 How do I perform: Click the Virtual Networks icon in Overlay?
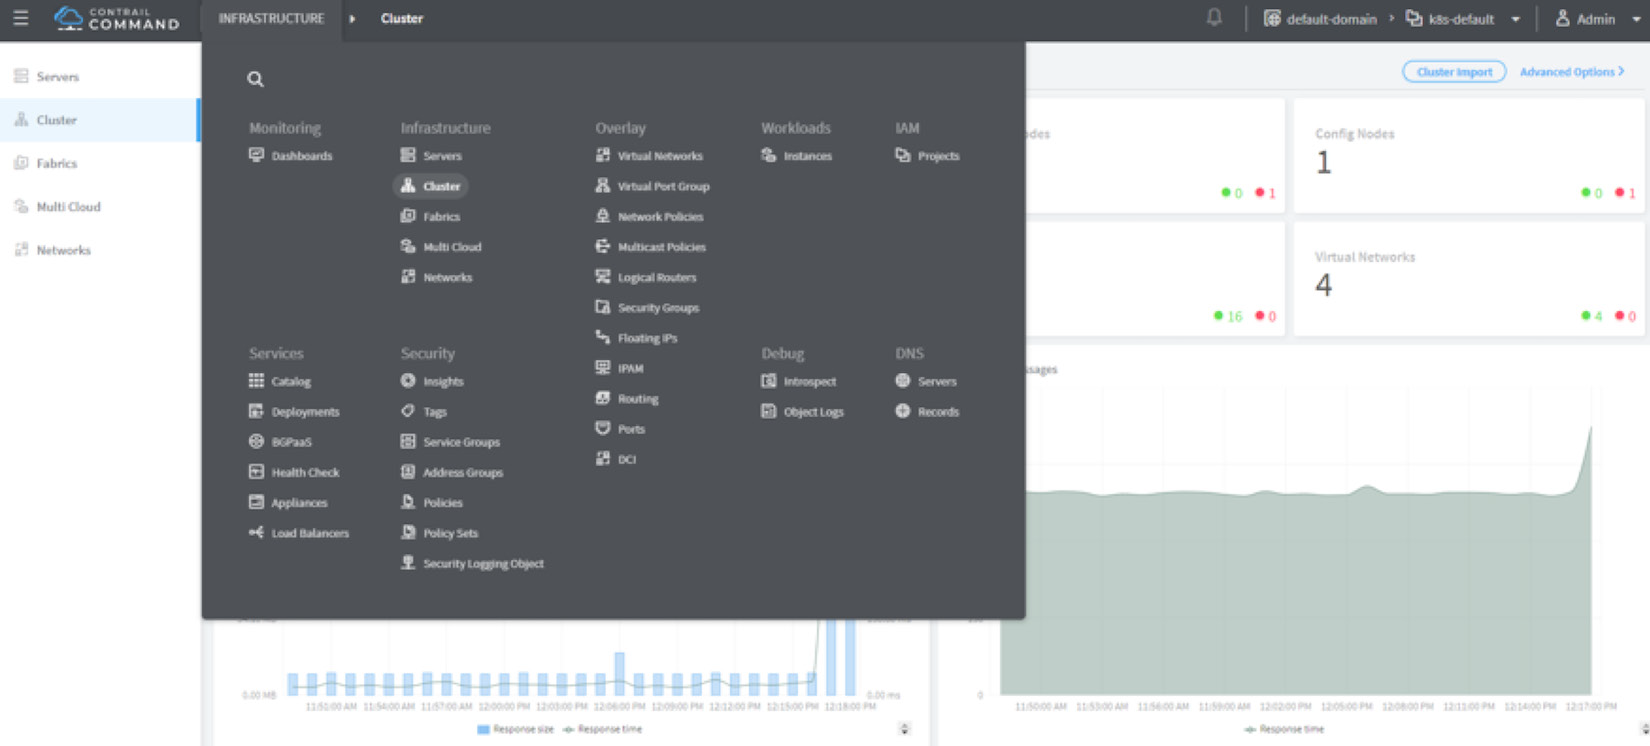pyautogui.click(x=603, y=155)
